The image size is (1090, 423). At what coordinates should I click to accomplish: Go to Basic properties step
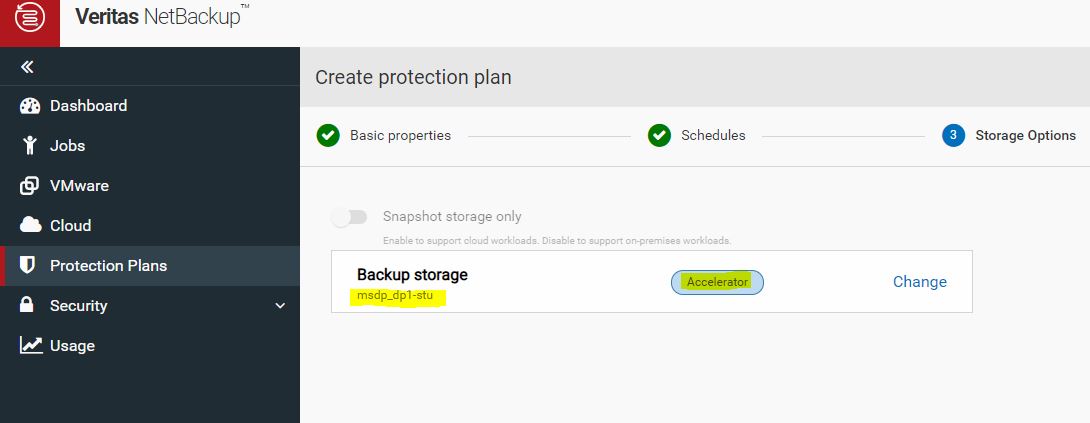click(400, 135)
